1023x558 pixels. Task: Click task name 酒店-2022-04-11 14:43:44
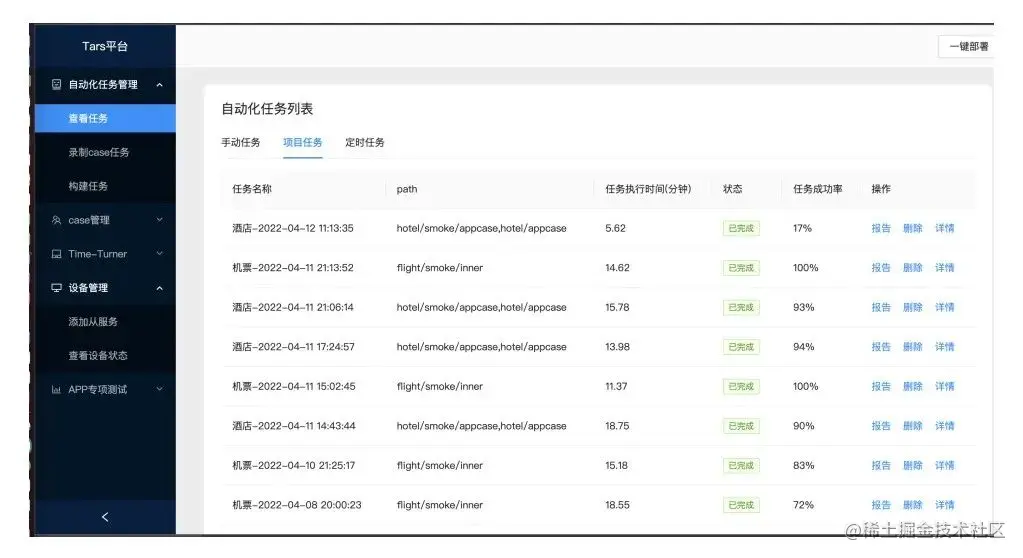[x=294, y=426]
